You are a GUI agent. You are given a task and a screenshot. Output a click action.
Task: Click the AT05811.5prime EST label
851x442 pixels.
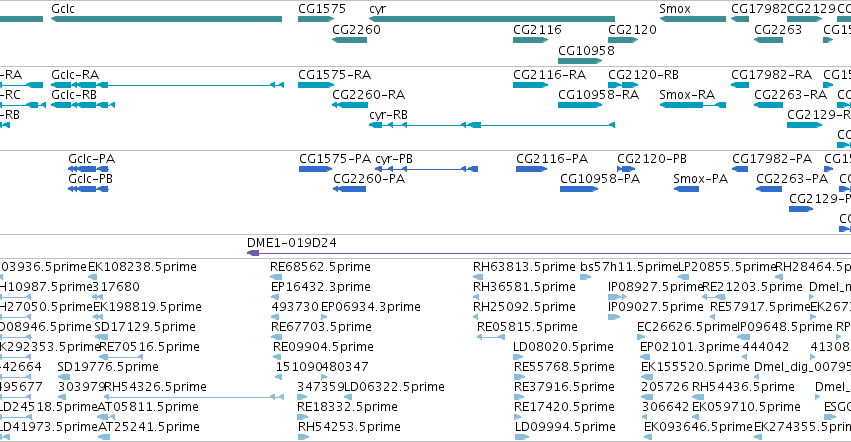[x=148, y=407]
